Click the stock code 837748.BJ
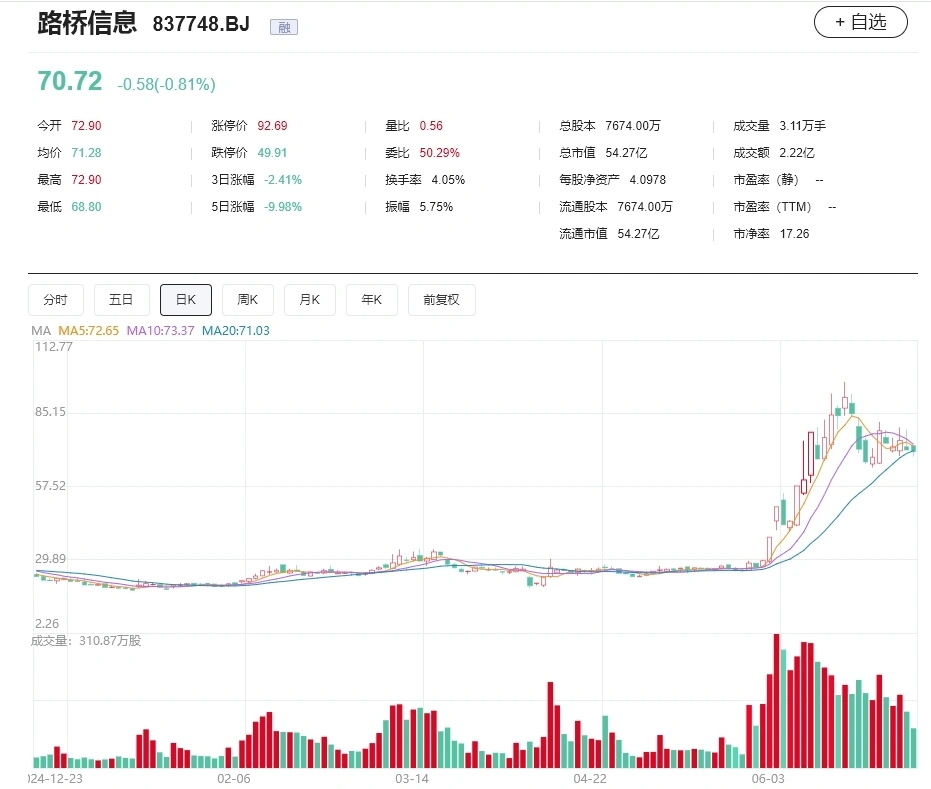Screen dimensions: 931x789 pos(201,24)
